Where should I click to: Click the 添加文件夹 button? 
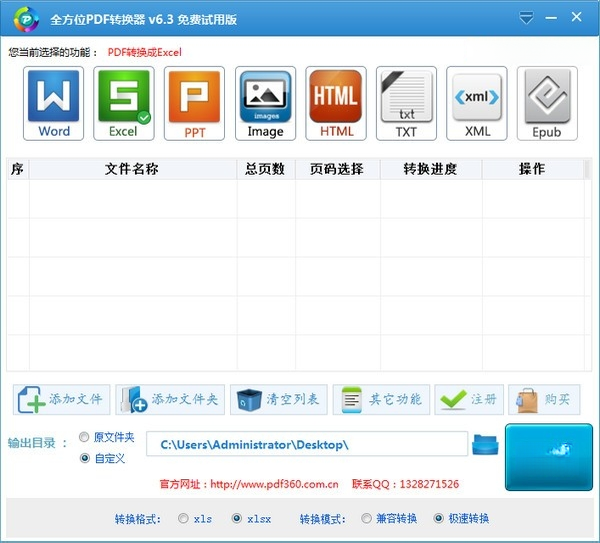[170, 400]
